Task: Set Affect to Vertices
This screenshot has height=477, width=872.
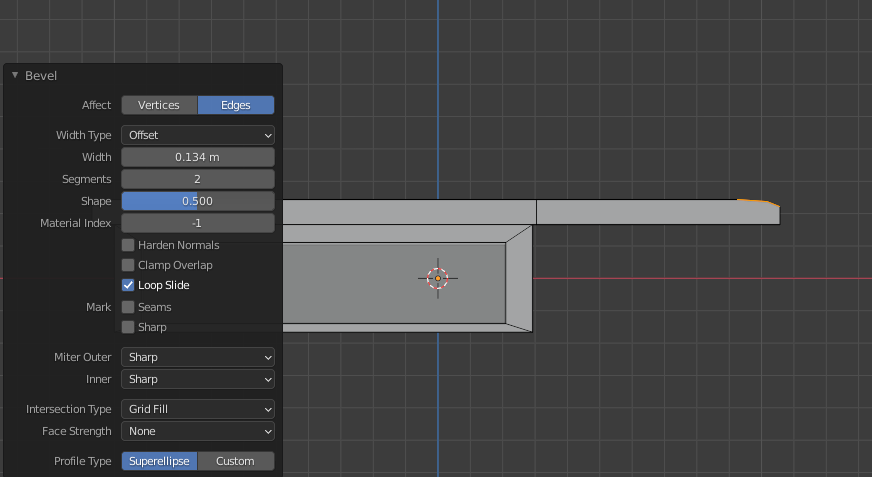Action: click(159, 105)
